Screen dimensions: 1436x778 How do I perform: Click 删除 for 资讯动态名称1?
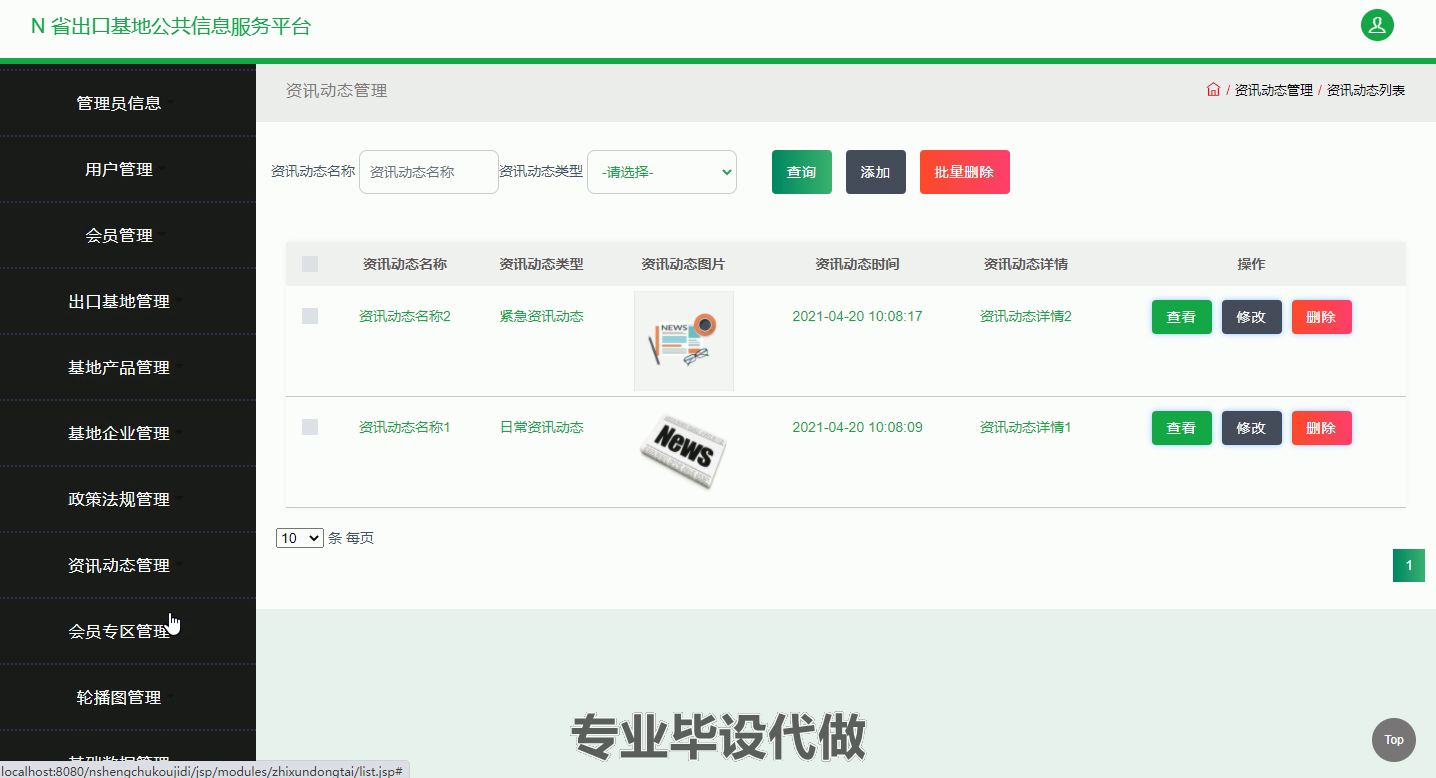pyautogui.click(x=1322, y=428)
